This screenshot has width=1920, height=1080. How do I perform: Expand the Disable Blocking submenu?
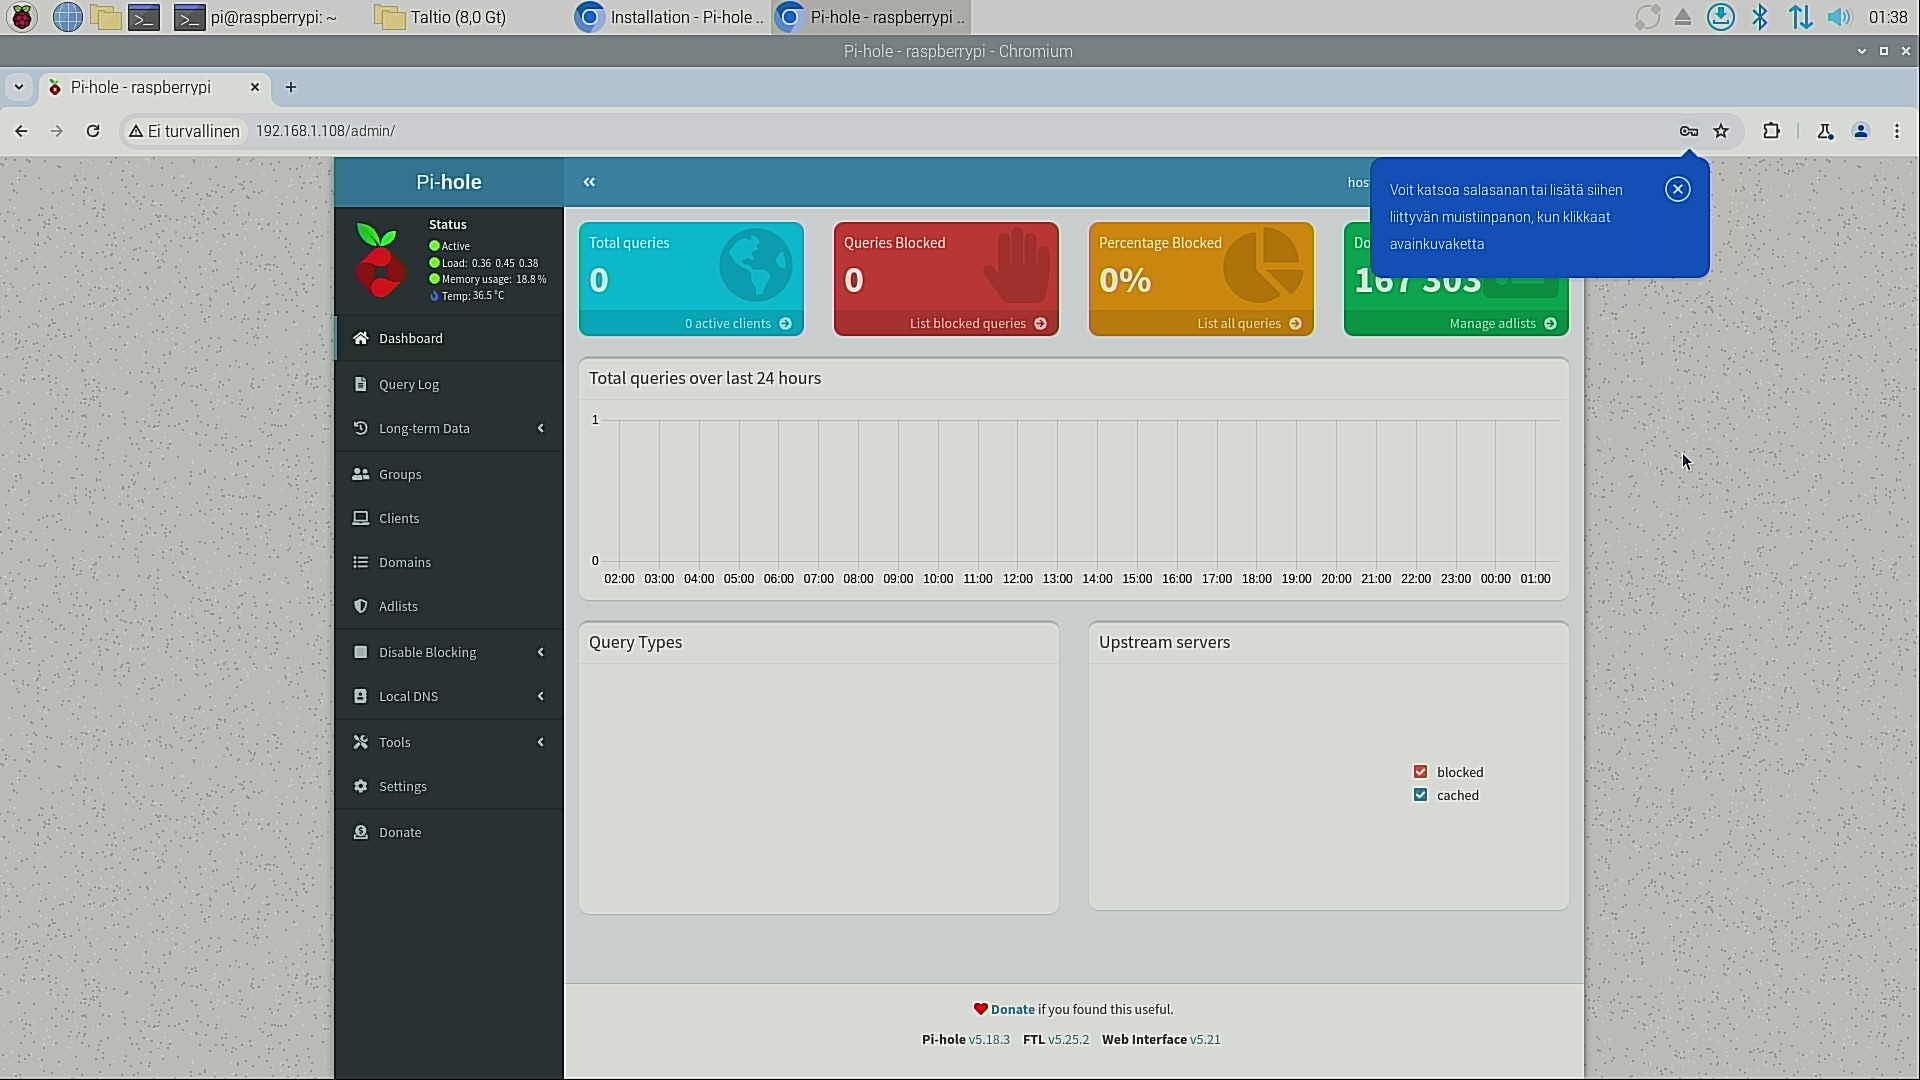click(x=449, y=652)
